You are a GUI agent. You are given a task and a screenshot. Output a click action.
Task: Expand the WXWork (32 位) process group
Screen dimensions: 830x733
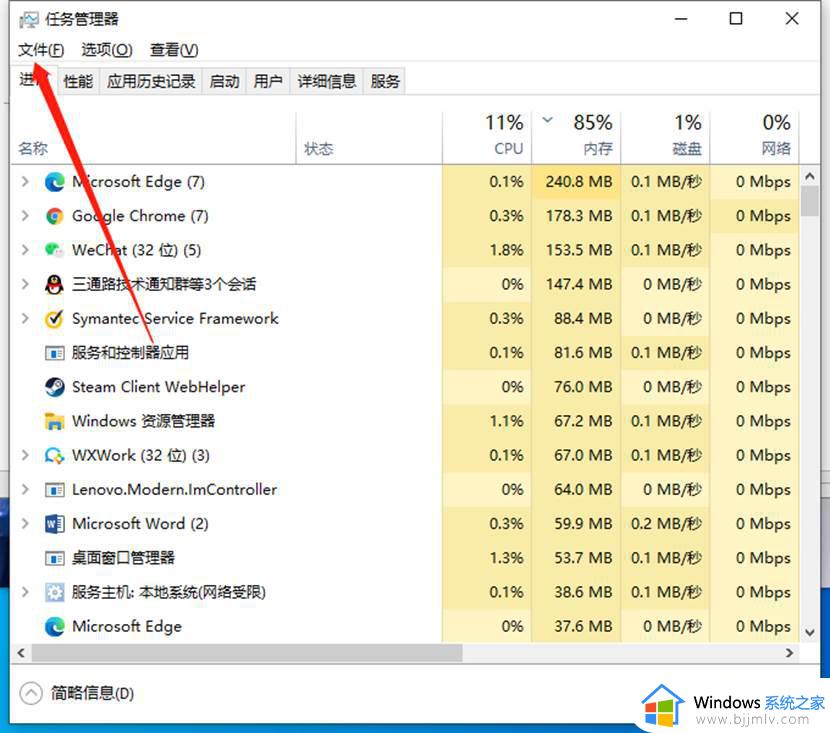(25, 455)
